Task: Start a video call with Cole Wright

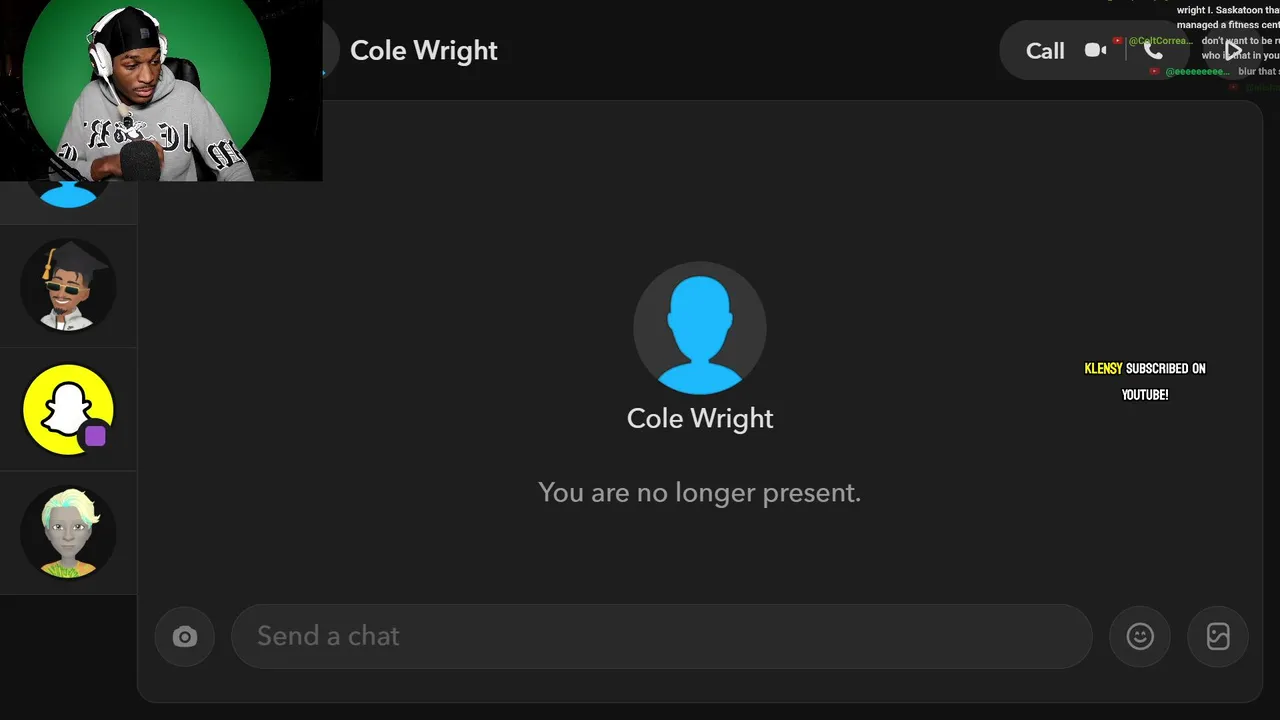Action: point(1095,50)
